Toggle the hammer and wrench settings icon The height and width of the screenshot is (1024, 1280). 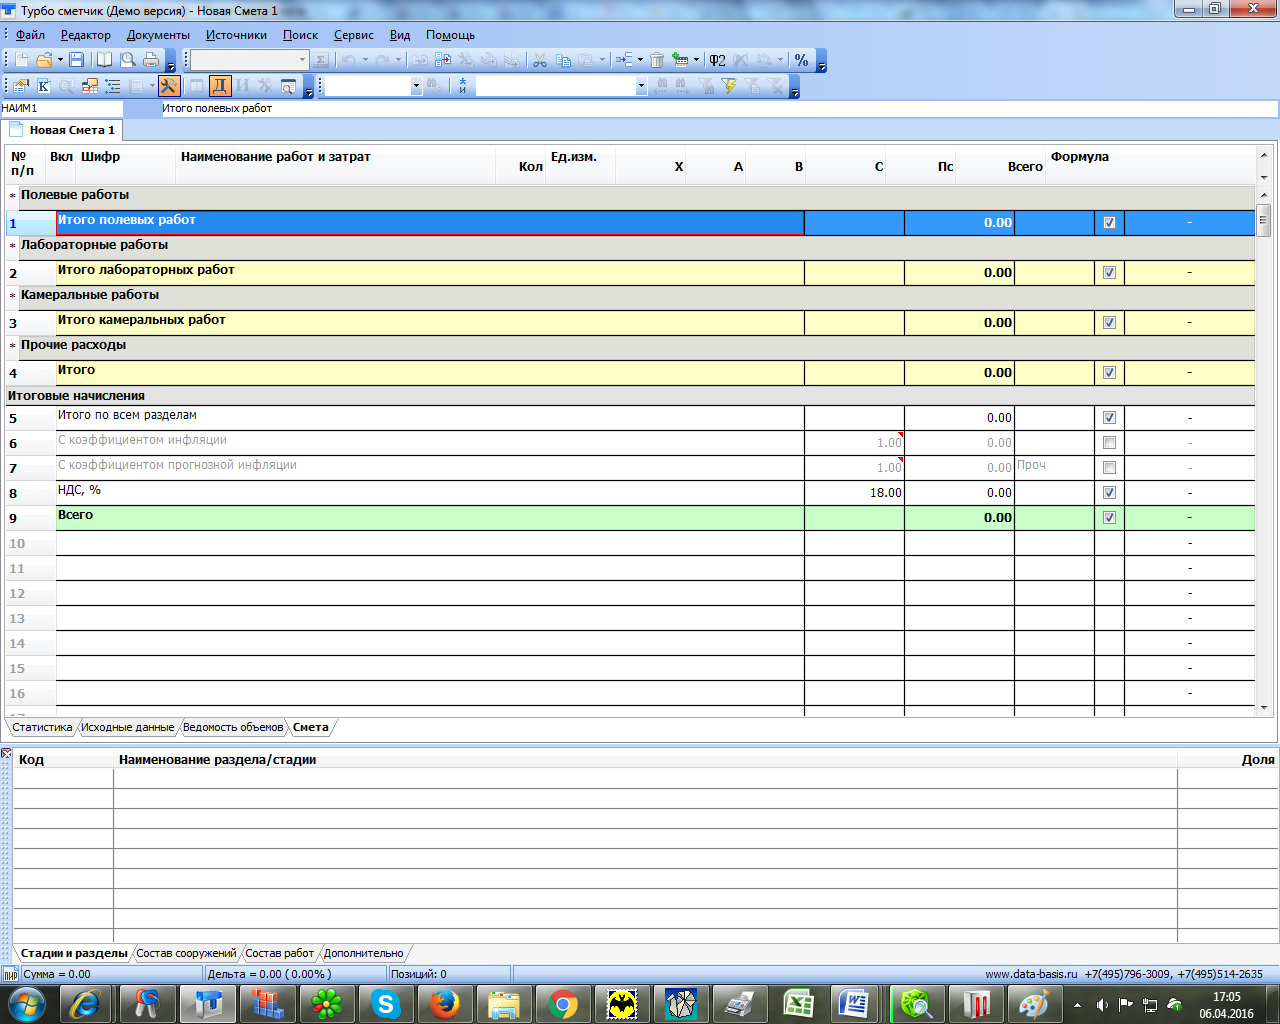[169, 86]
